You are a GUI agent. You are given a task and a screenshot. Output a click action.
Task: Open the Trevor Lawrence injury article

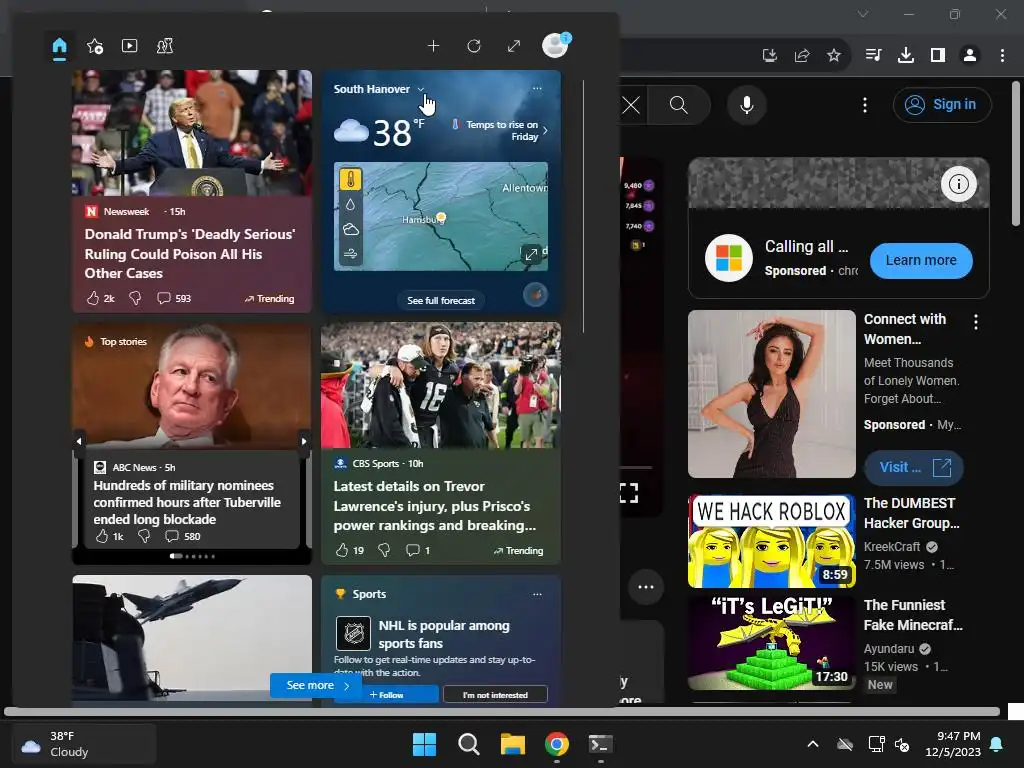tap(435, 505)
